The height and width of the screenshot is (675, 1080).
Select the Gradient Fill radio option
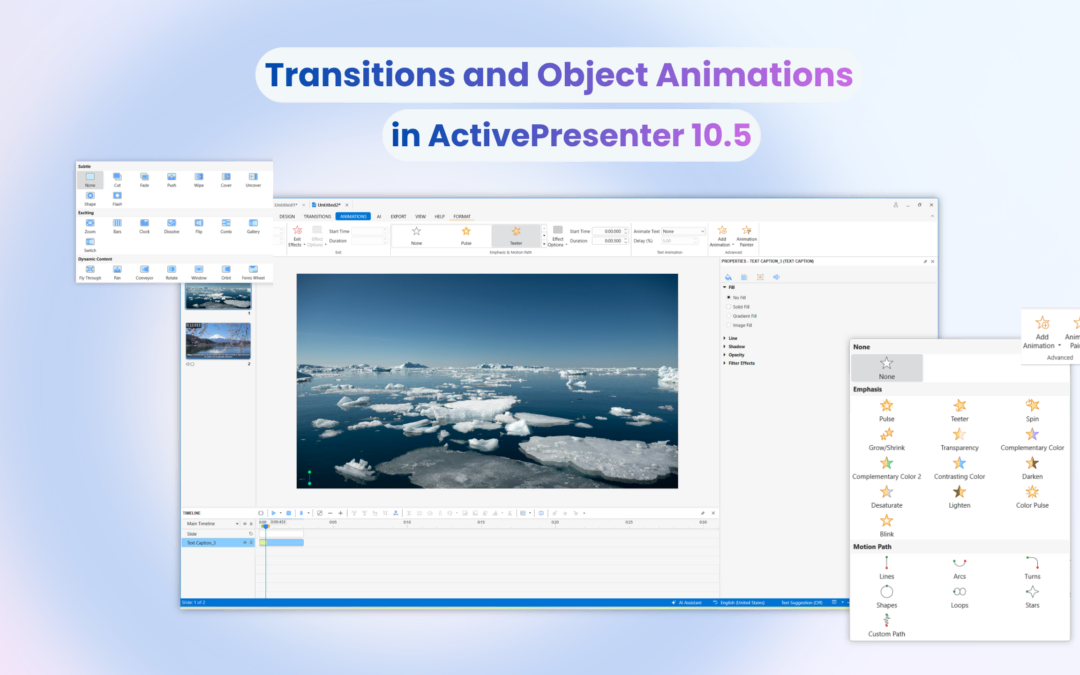tap(741, 315)
